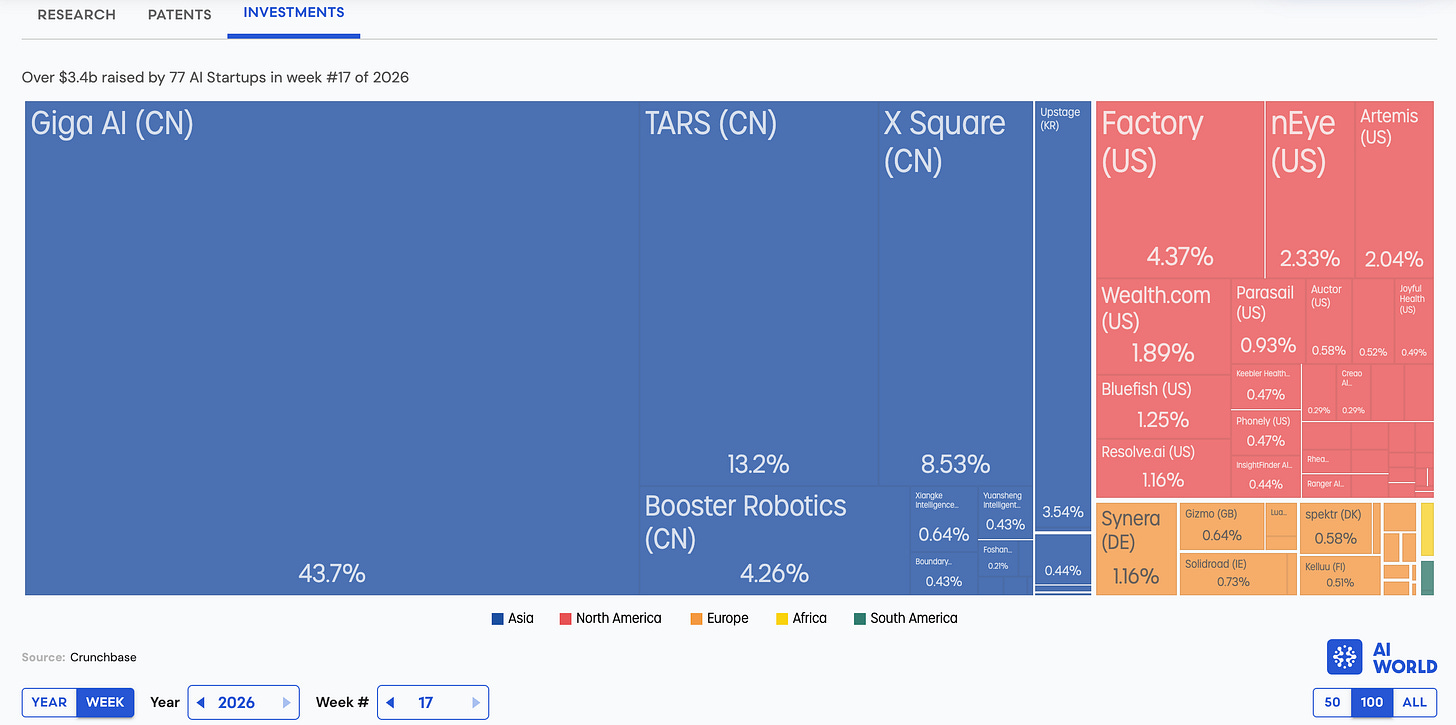Screen dimensions: 1456x725
Task: Toggle the Asia legend color square
Action: (497, 618)
